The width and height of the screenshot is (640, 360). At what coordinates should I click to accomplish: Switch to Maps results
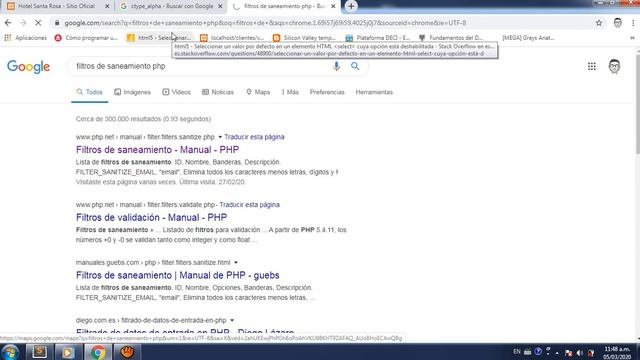click(258, 92)
